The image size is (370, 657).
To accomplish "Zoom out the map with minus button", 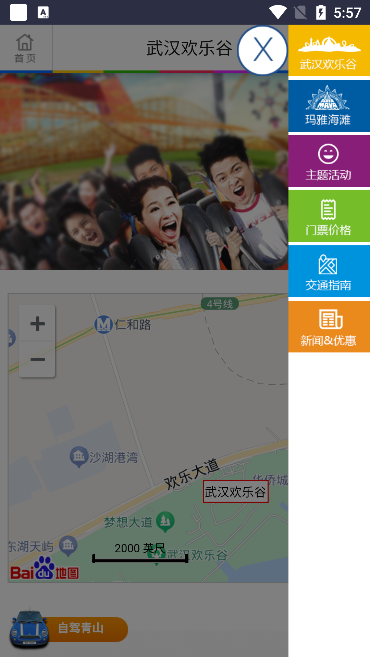I will tap(37, 360).
